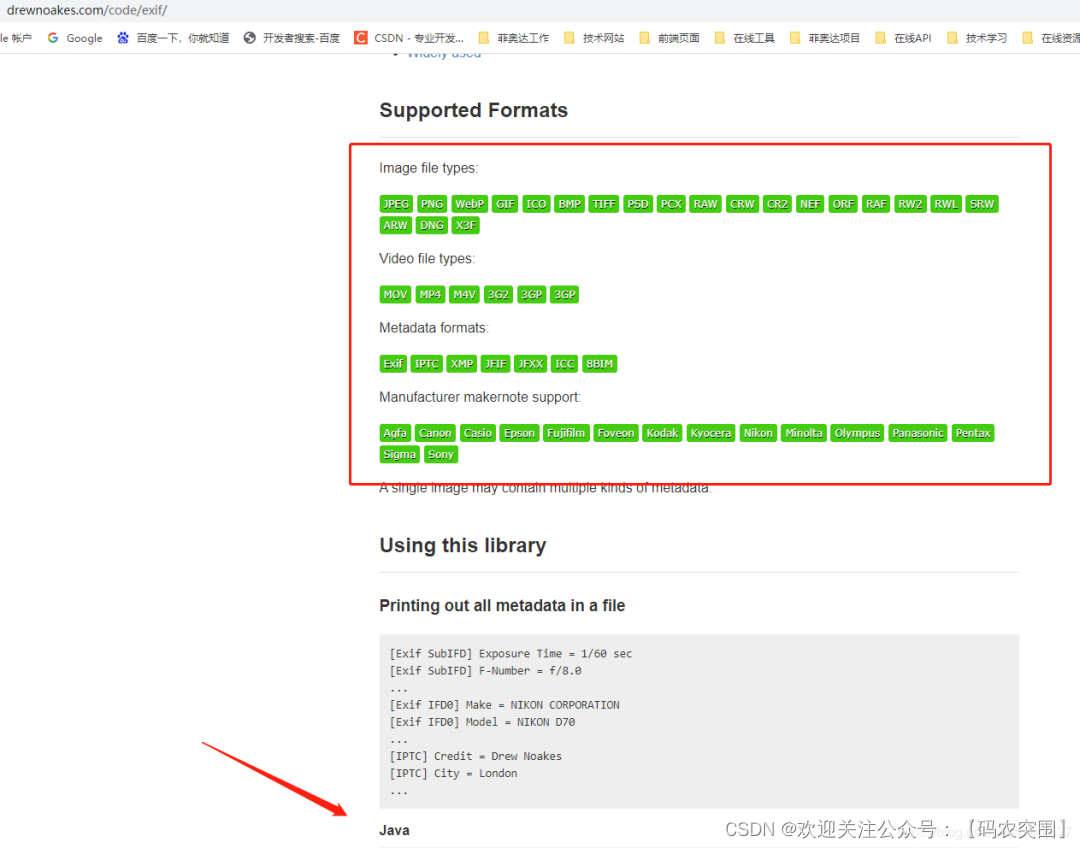
Task: Click the Casio makernote badge
Action: [477, 433]
